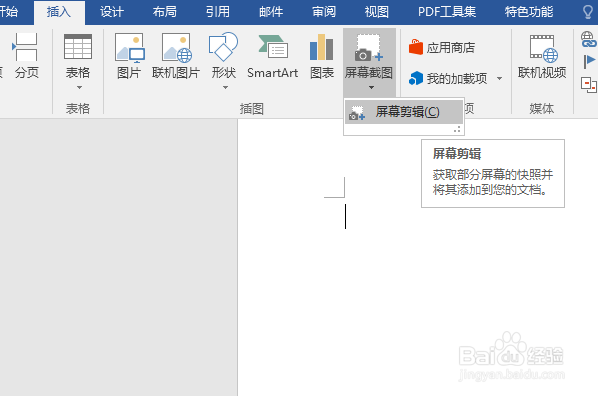The height and width of the screenshot is (396, 598).
Task: Select the Insert (插入) tab
Action: tap(59, 12)
